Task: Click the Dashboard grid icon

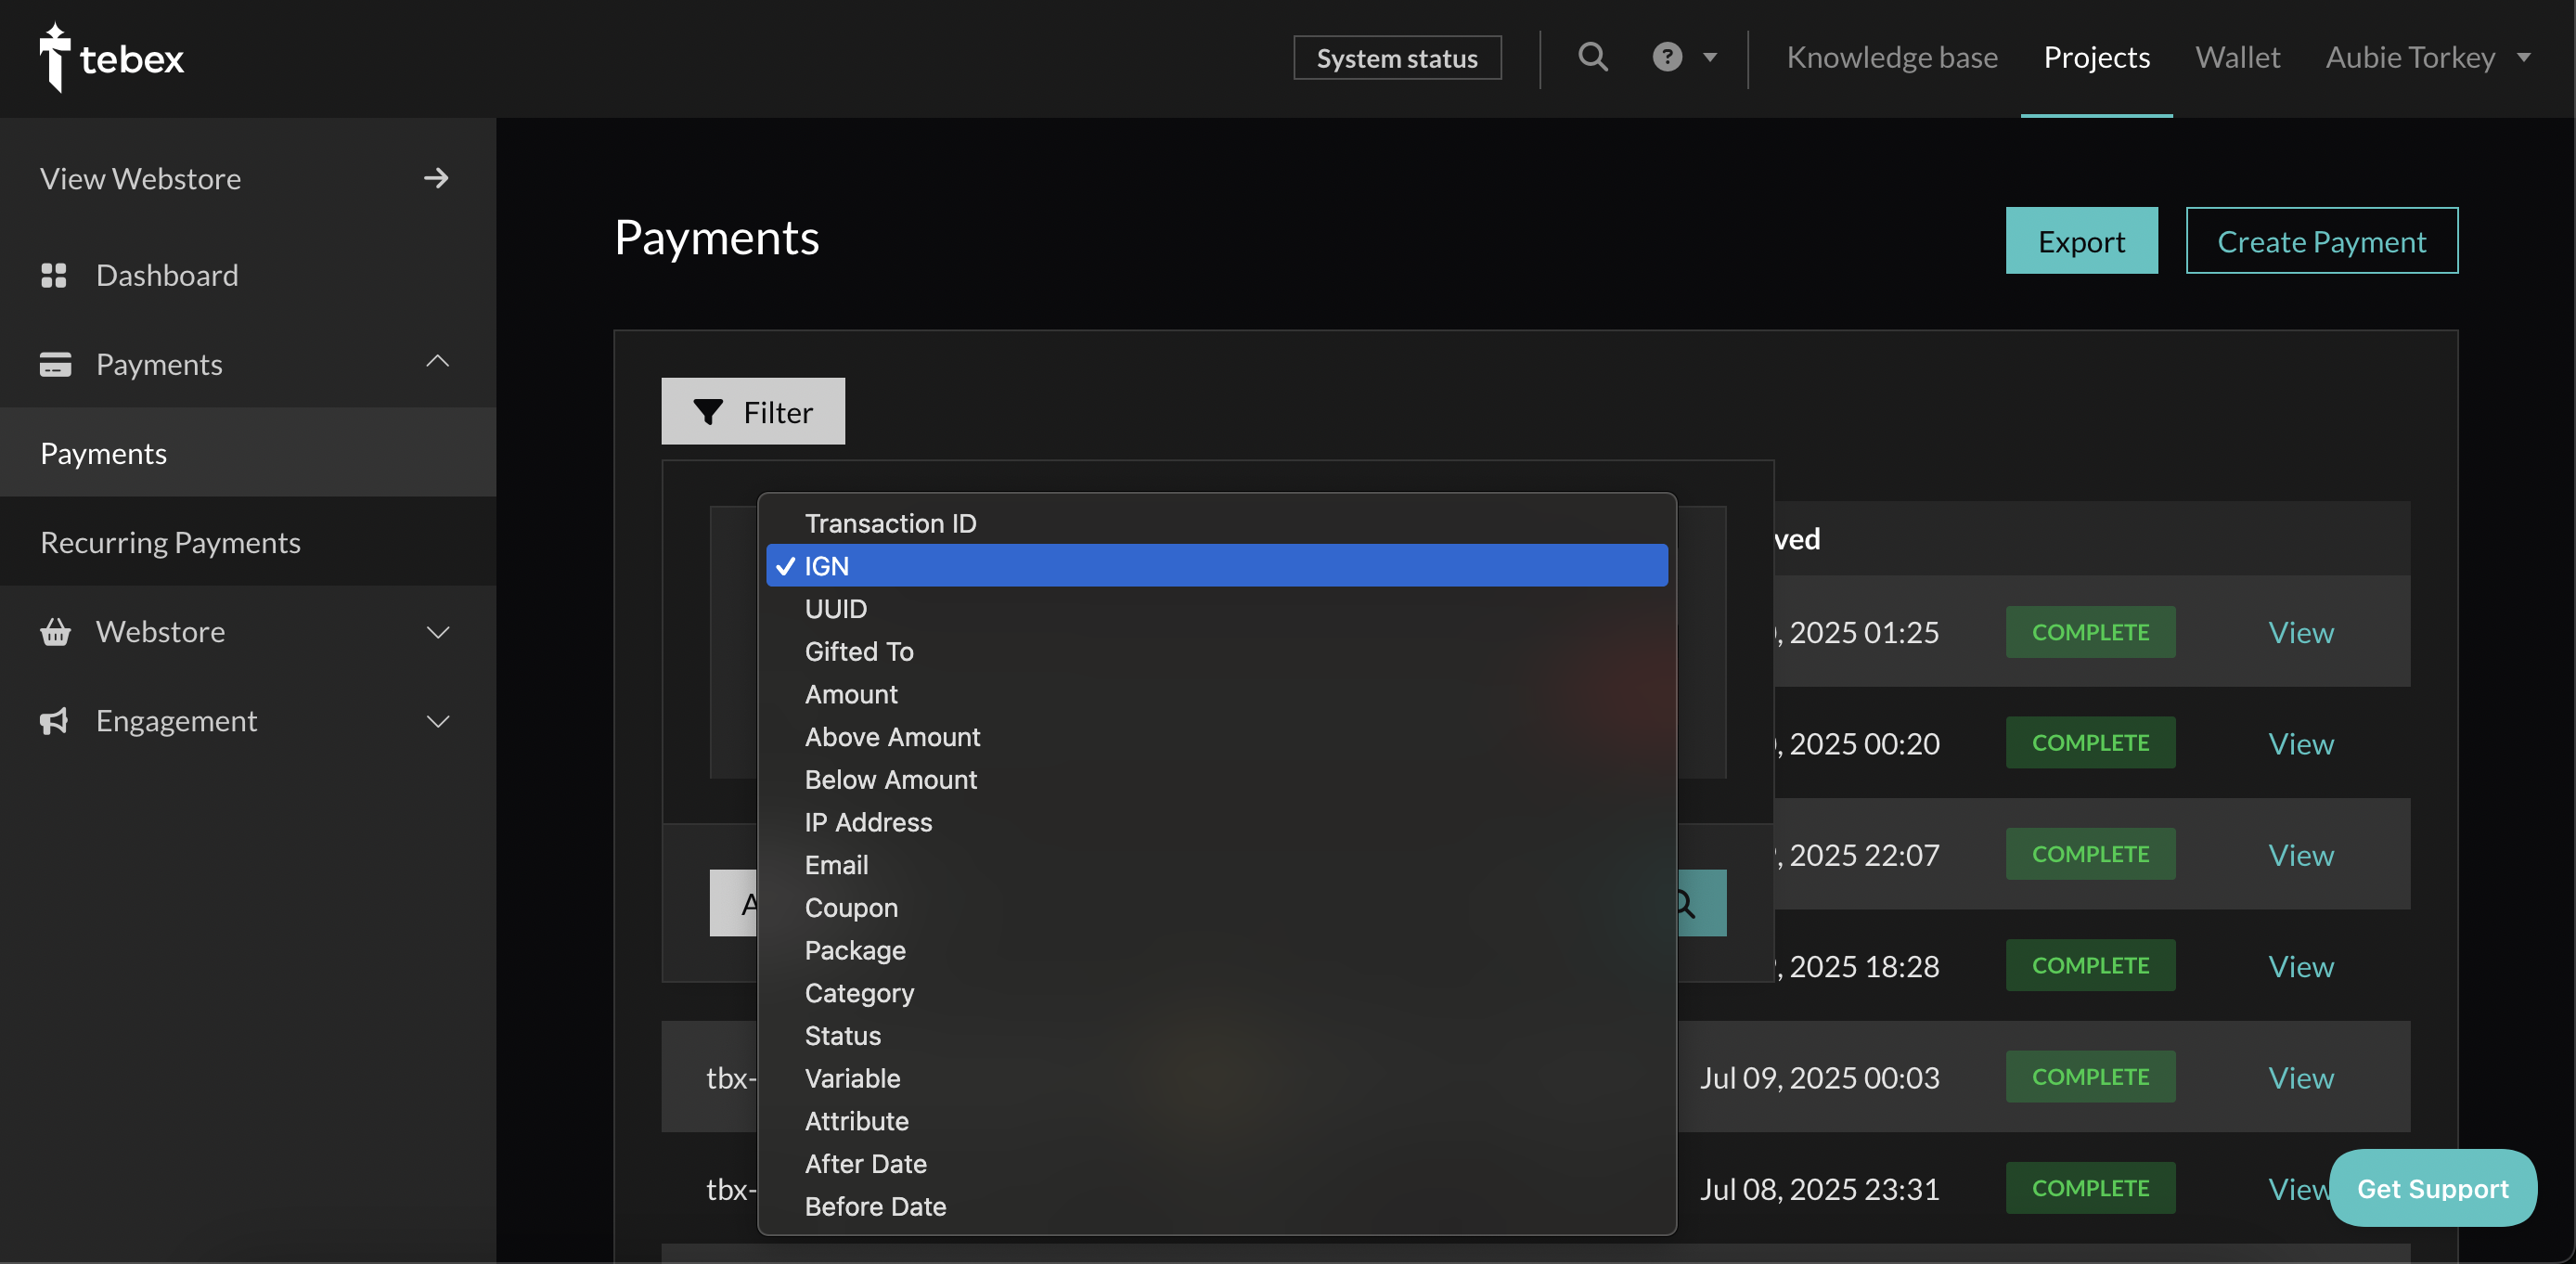Action: coord(54,275)
